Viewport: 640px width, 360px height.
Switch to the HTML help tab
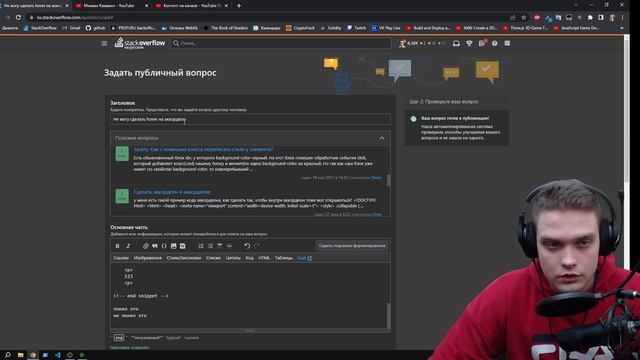(x=264, y=258)
